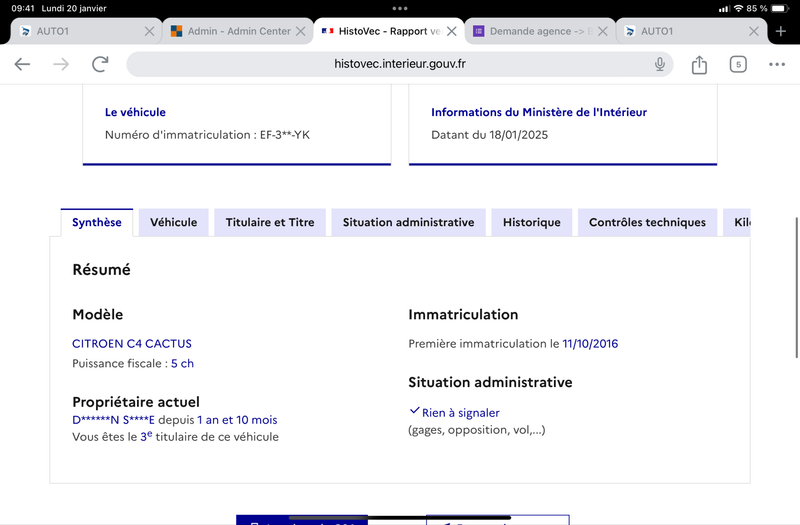Tap the Wi-Fi status icon
800x525 pixels.
tap(738, 8)
